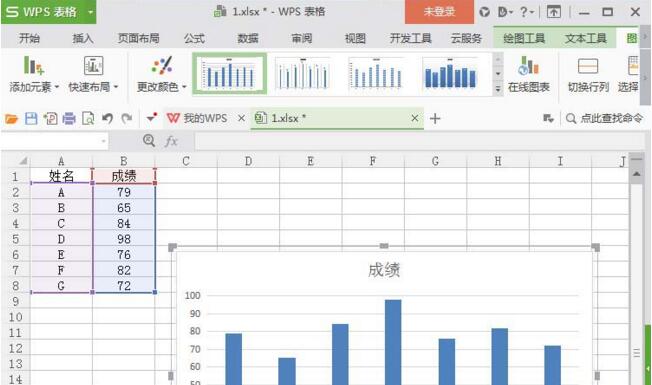Open the 视图 (View) ribbon tab
Viewport: 652px width, 385px height.
(355, 38)
